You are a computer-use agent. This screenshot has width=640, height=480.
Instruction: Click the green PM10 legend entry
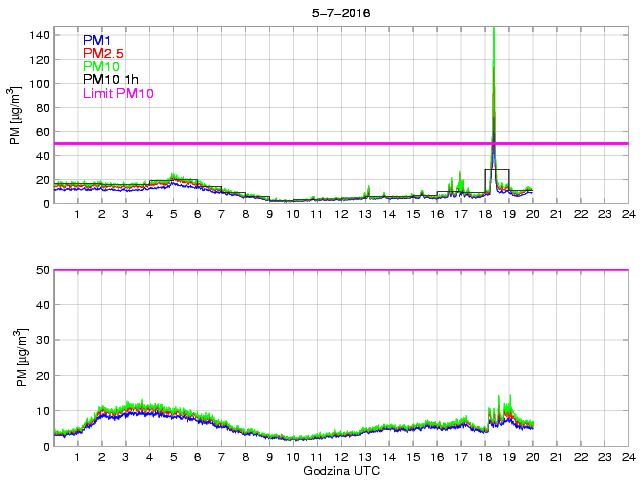[x=102, y=66]
